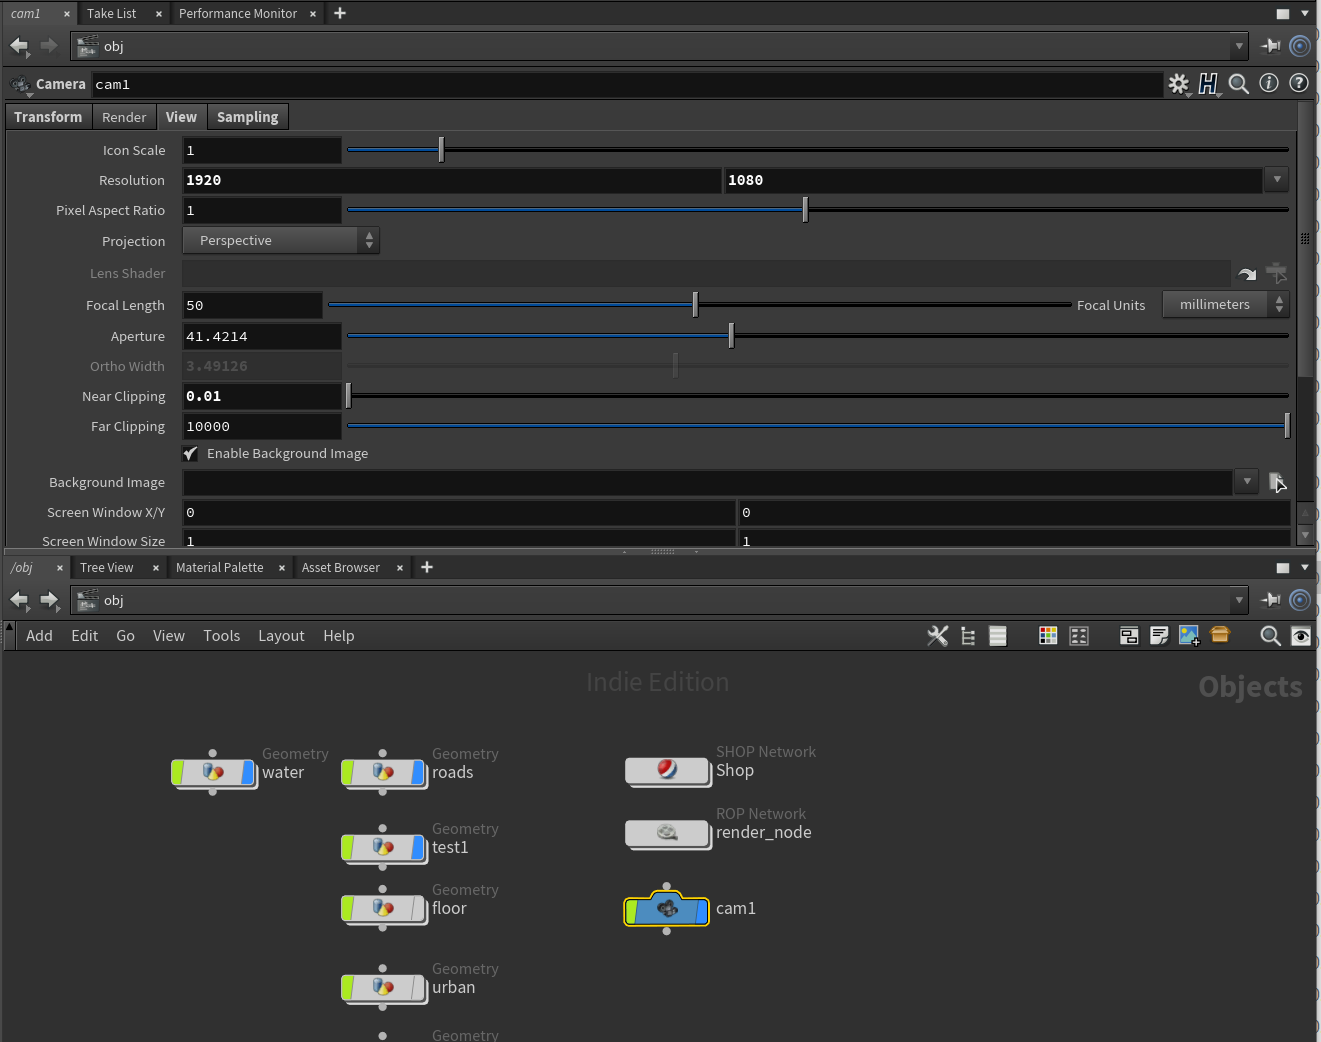This screenshot has width=1321, height=1042.
Task: Search parameters with the magnifier icon
Action: (x=1239, y=84)
